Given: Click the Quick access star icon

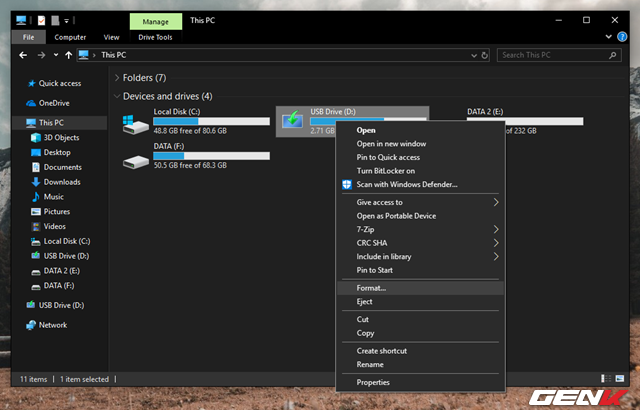Looking at the screenshot, I should coord(31,84).
